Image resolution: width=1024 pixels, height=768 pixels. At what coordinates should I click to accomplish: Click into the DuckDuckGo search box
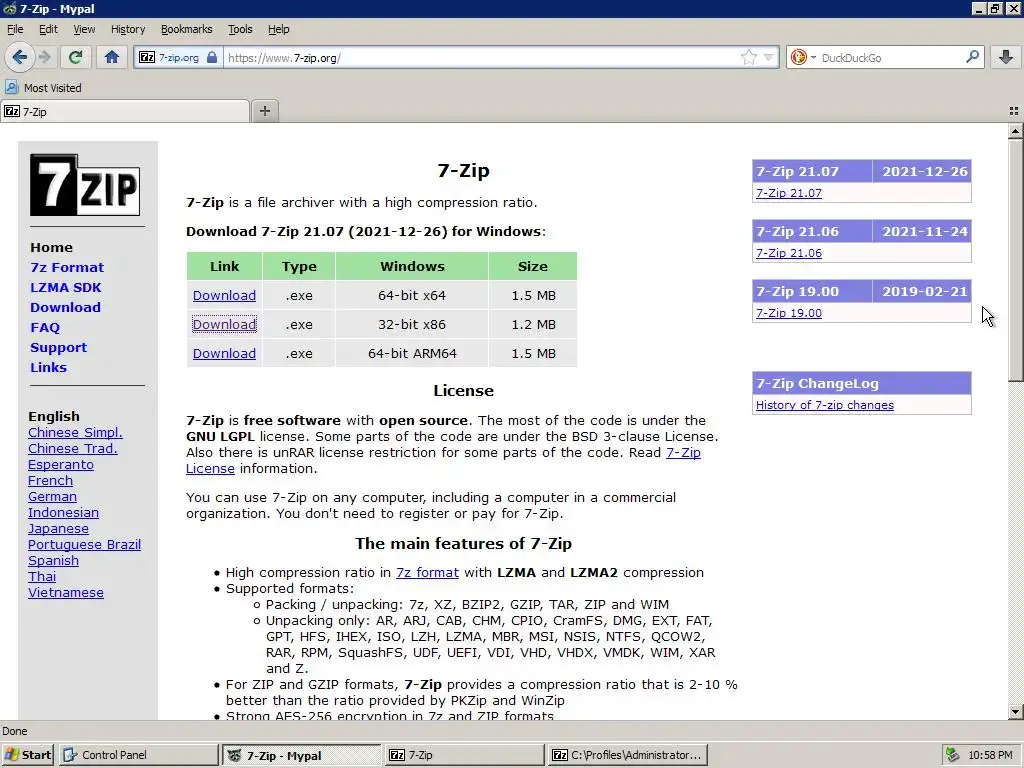pyautogui.click(x=889, y=57)
